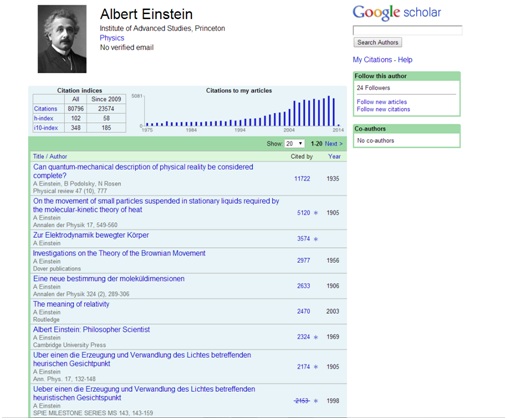Click Follow new articles link
The height and width of the screenshot is (420, 507).
(x=382, y=102)
